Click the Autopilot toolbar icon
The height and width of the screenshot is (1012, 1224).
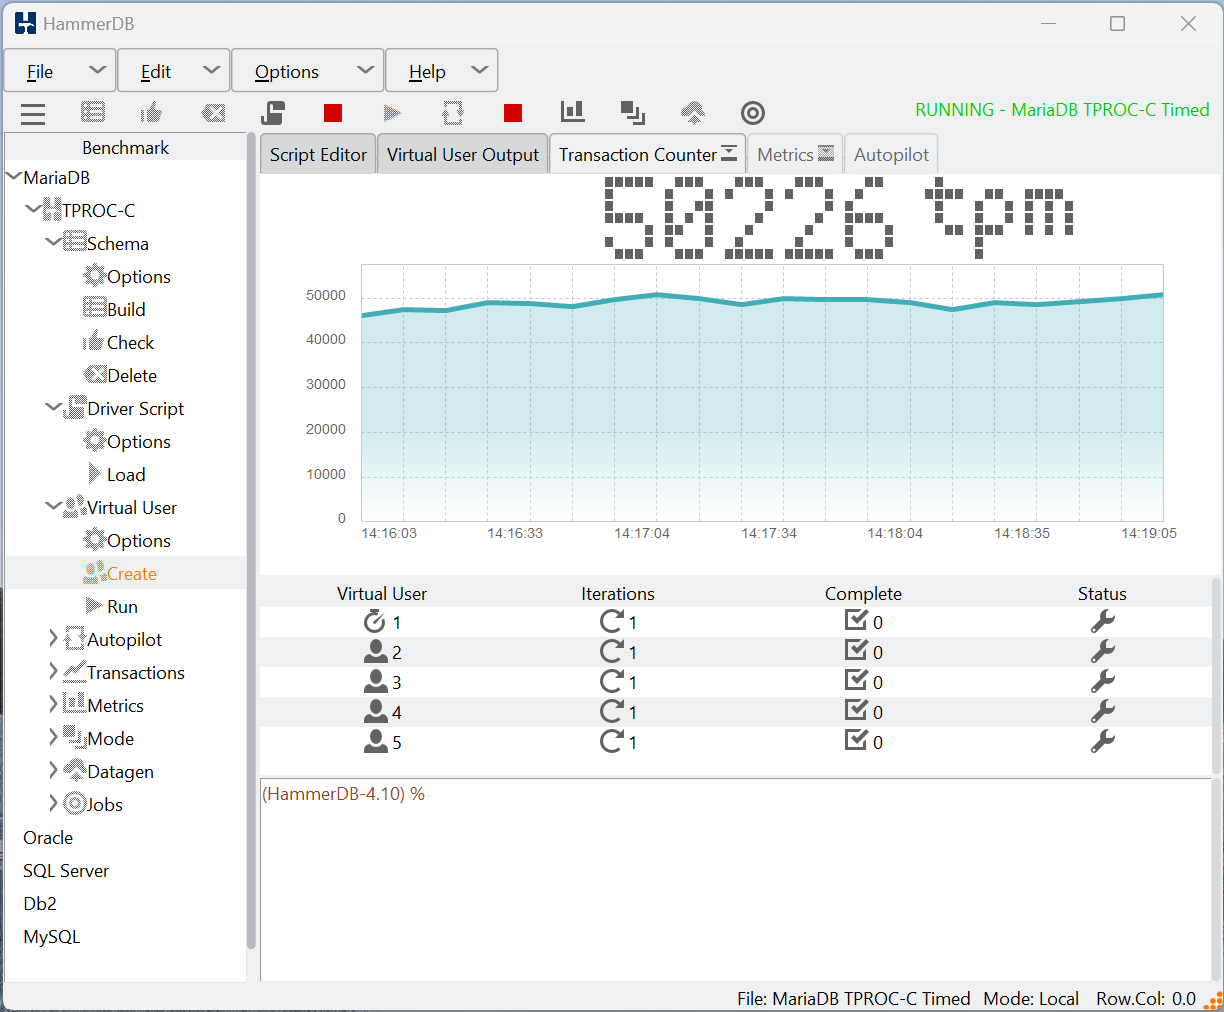tap(453, 113)
